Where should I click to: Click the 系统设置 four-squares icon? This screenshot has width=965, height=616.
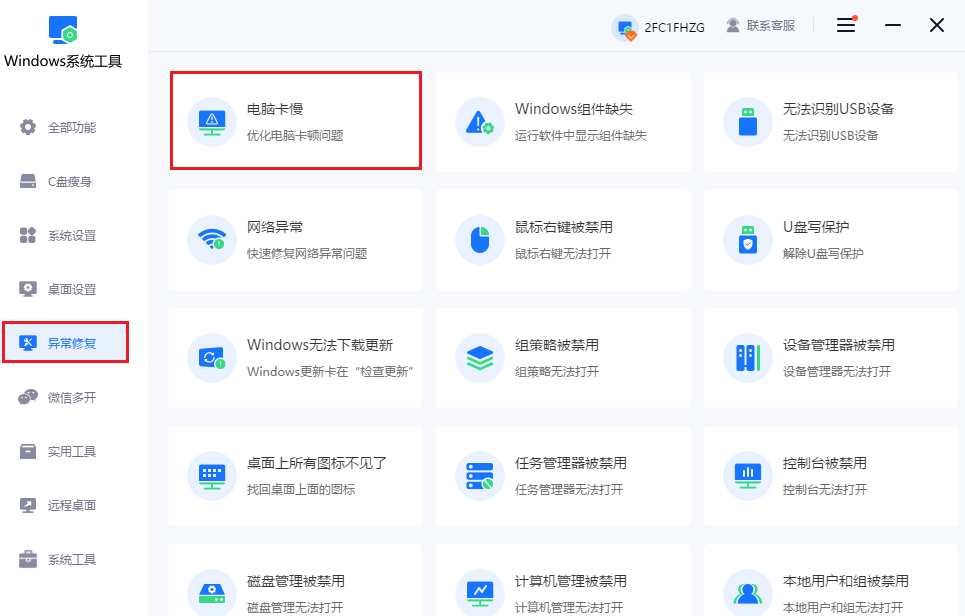pos(28,235)
